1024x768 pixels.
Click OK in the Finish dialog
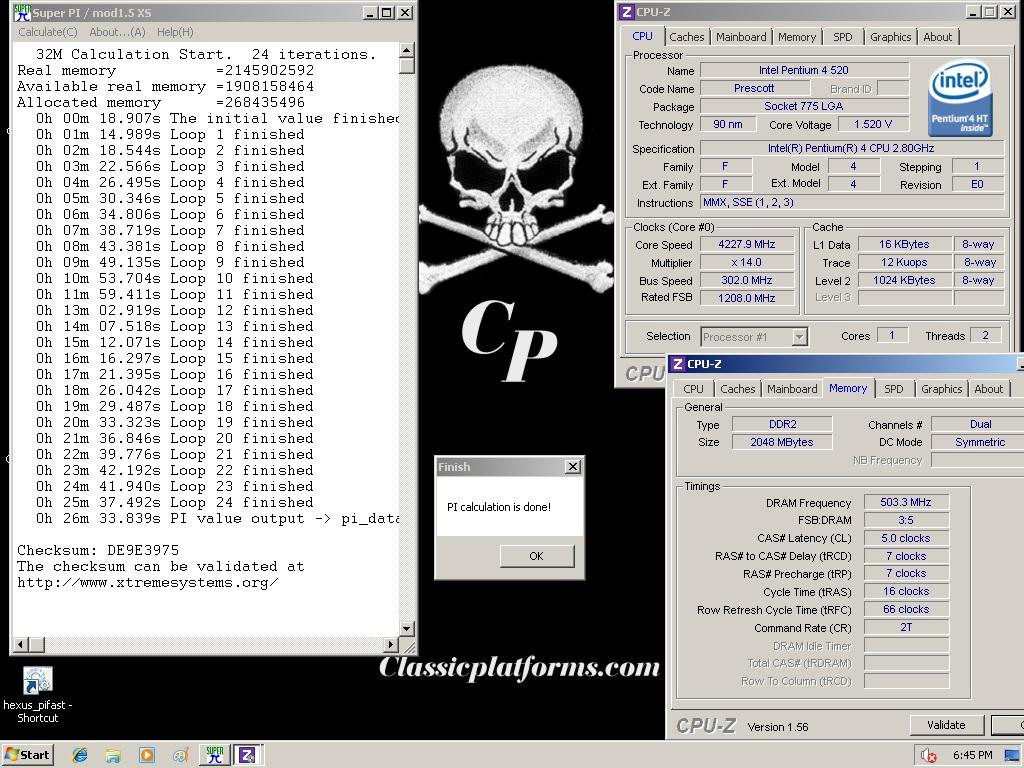tap(537, 556)
